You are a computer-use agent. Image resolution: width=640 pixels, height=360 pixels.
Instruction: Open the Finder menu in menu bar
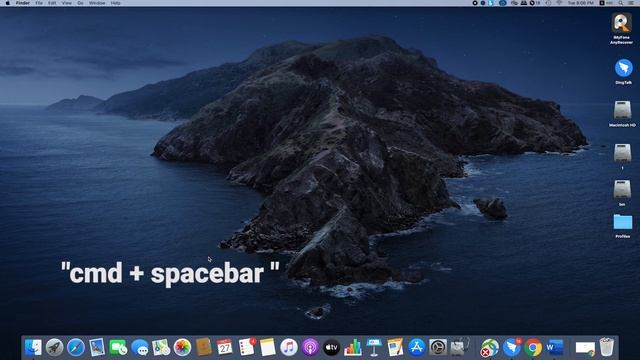click(23, 3)
